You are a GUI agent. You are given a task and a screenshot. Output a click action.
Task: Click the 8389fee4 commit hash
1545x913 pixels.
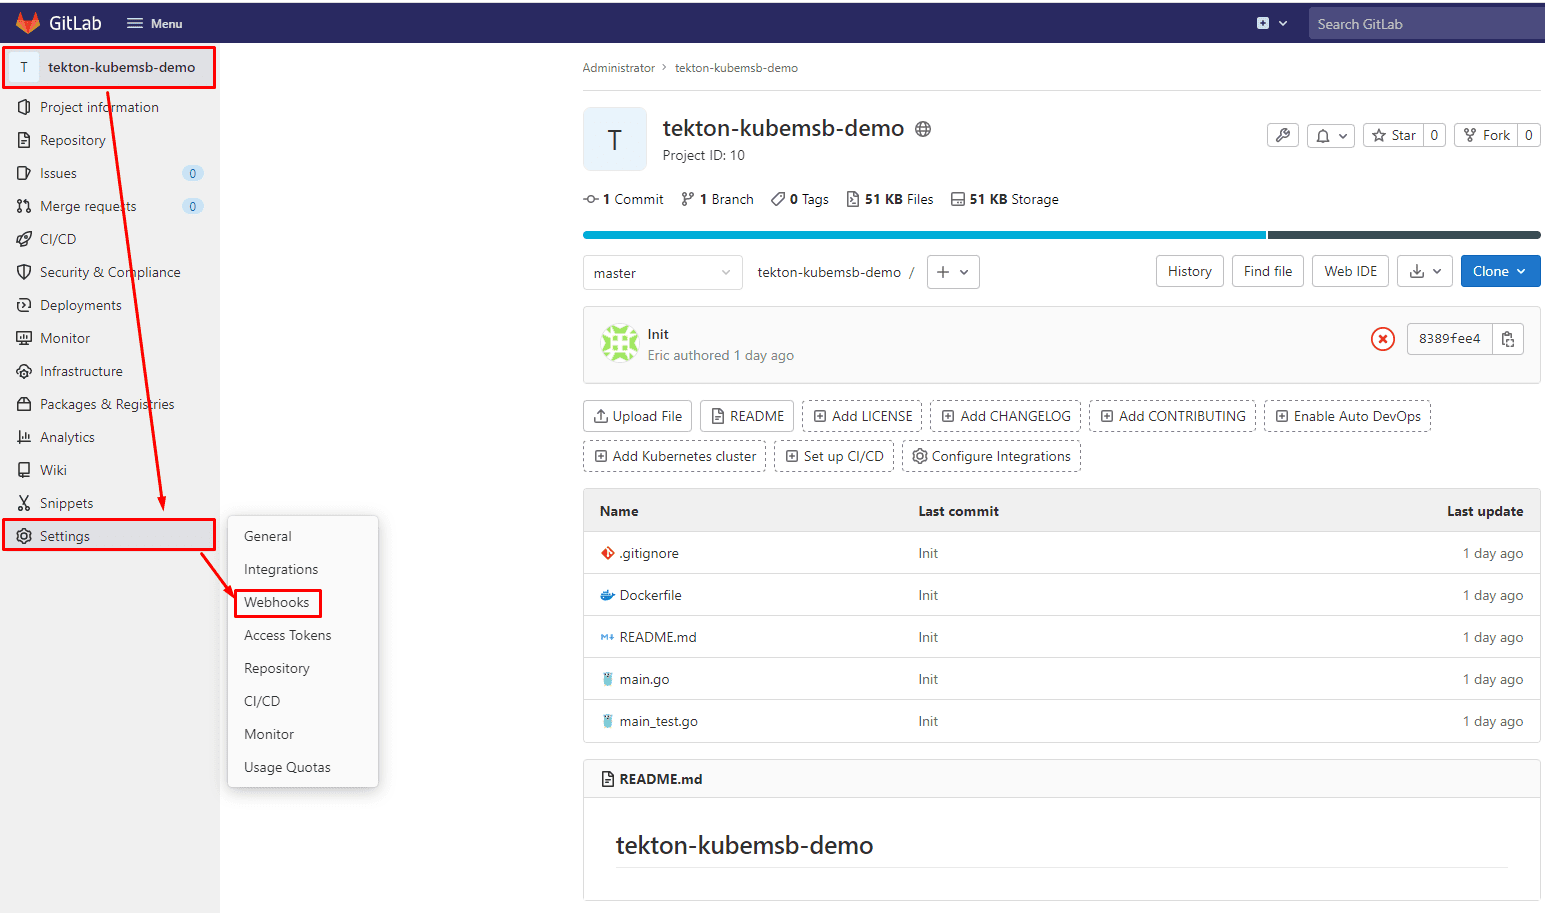coord(1450,339)
